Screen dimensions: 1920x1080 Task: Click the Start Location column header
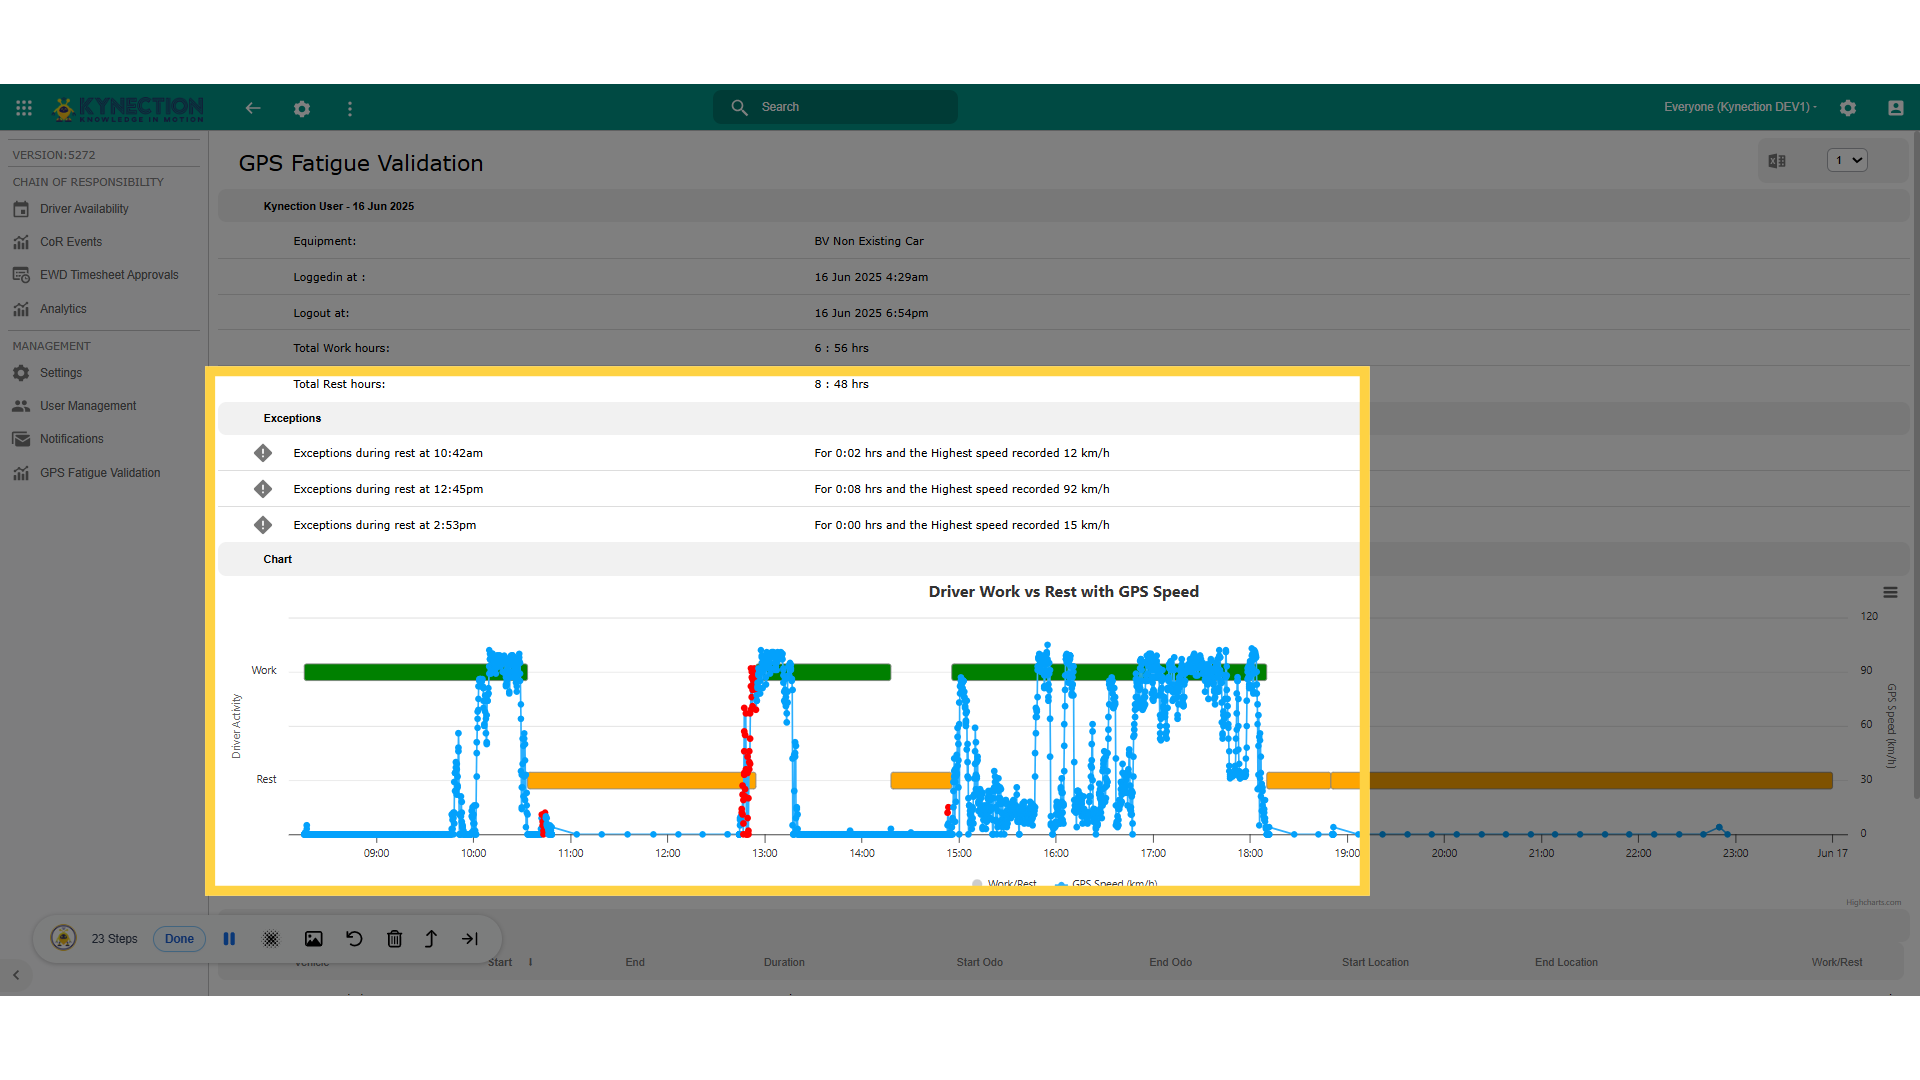(x=1375, y=962)
